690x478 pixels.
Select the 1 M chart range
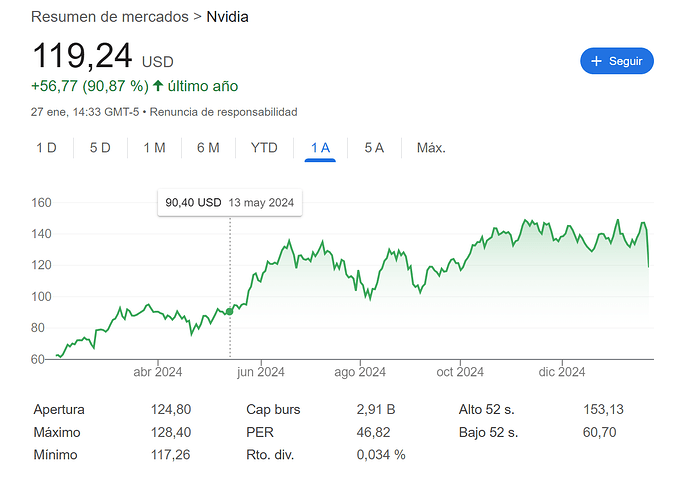[154, 148]
